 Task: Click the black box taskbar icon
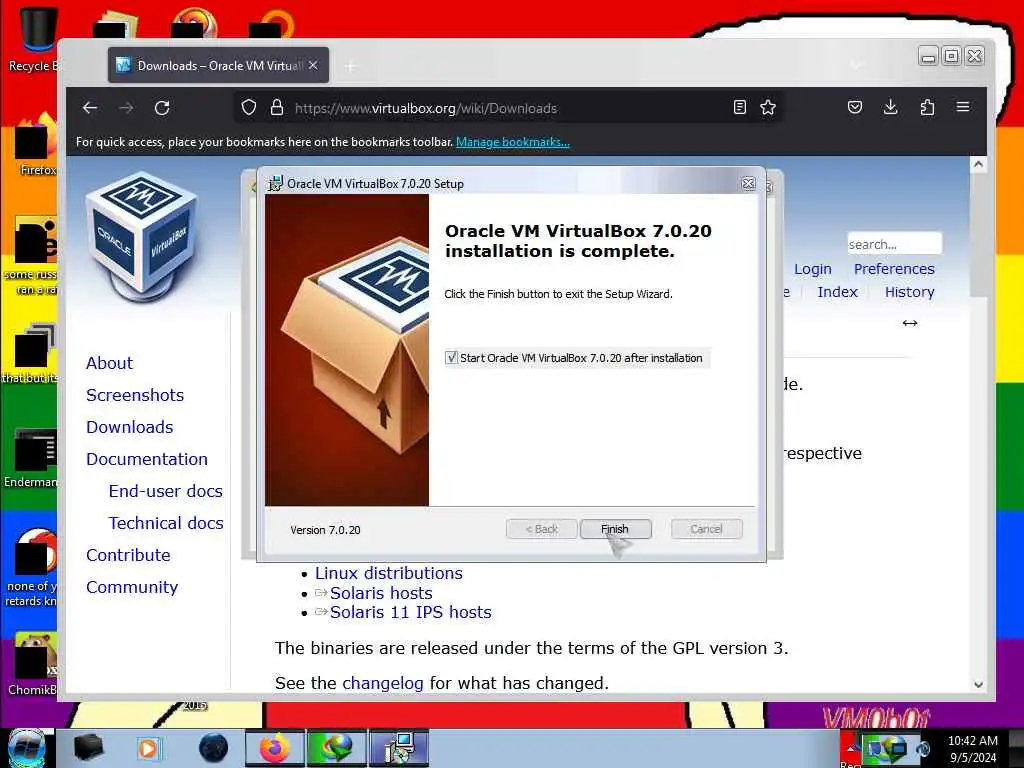point(88,748)
